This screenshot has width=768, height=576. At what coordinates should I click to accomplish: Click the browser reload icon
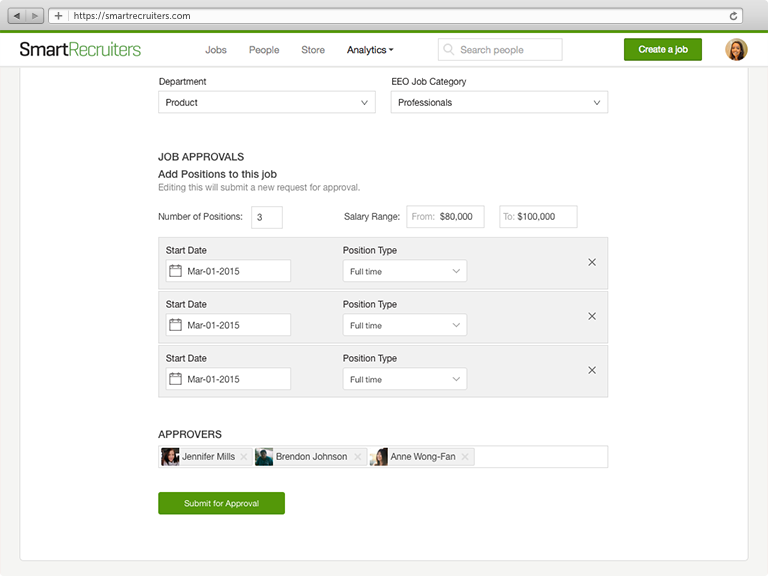pyautogui.click(x=733, y=16)
